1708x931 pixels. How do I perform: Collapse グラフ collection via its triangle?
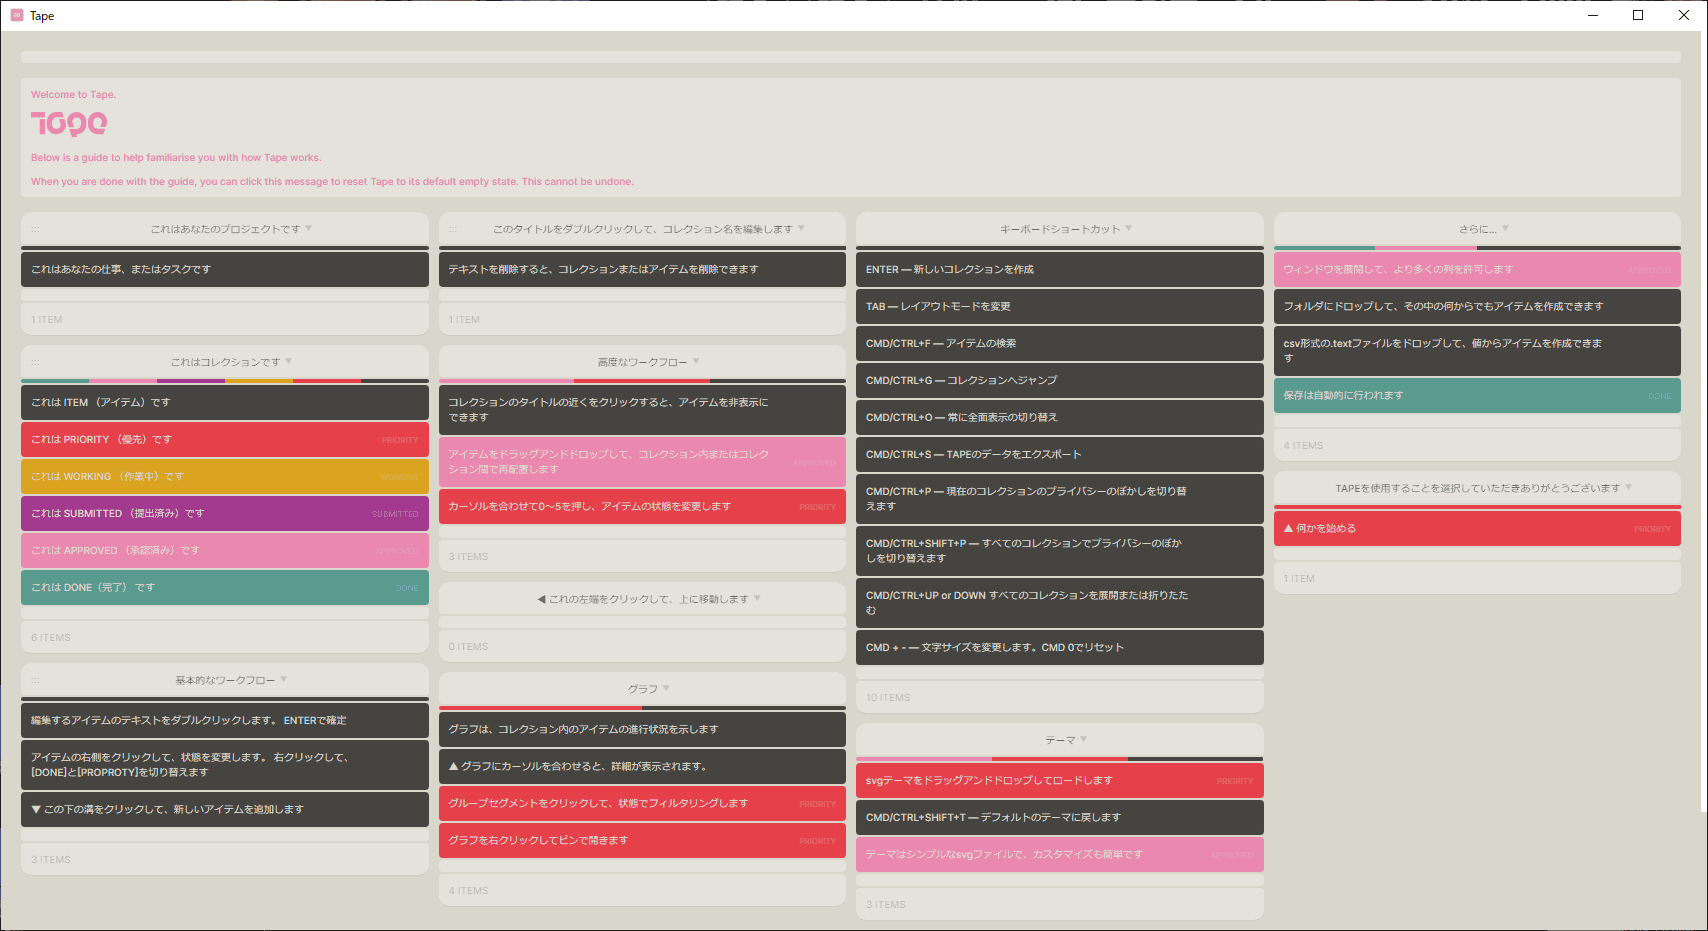pos(666,688)
